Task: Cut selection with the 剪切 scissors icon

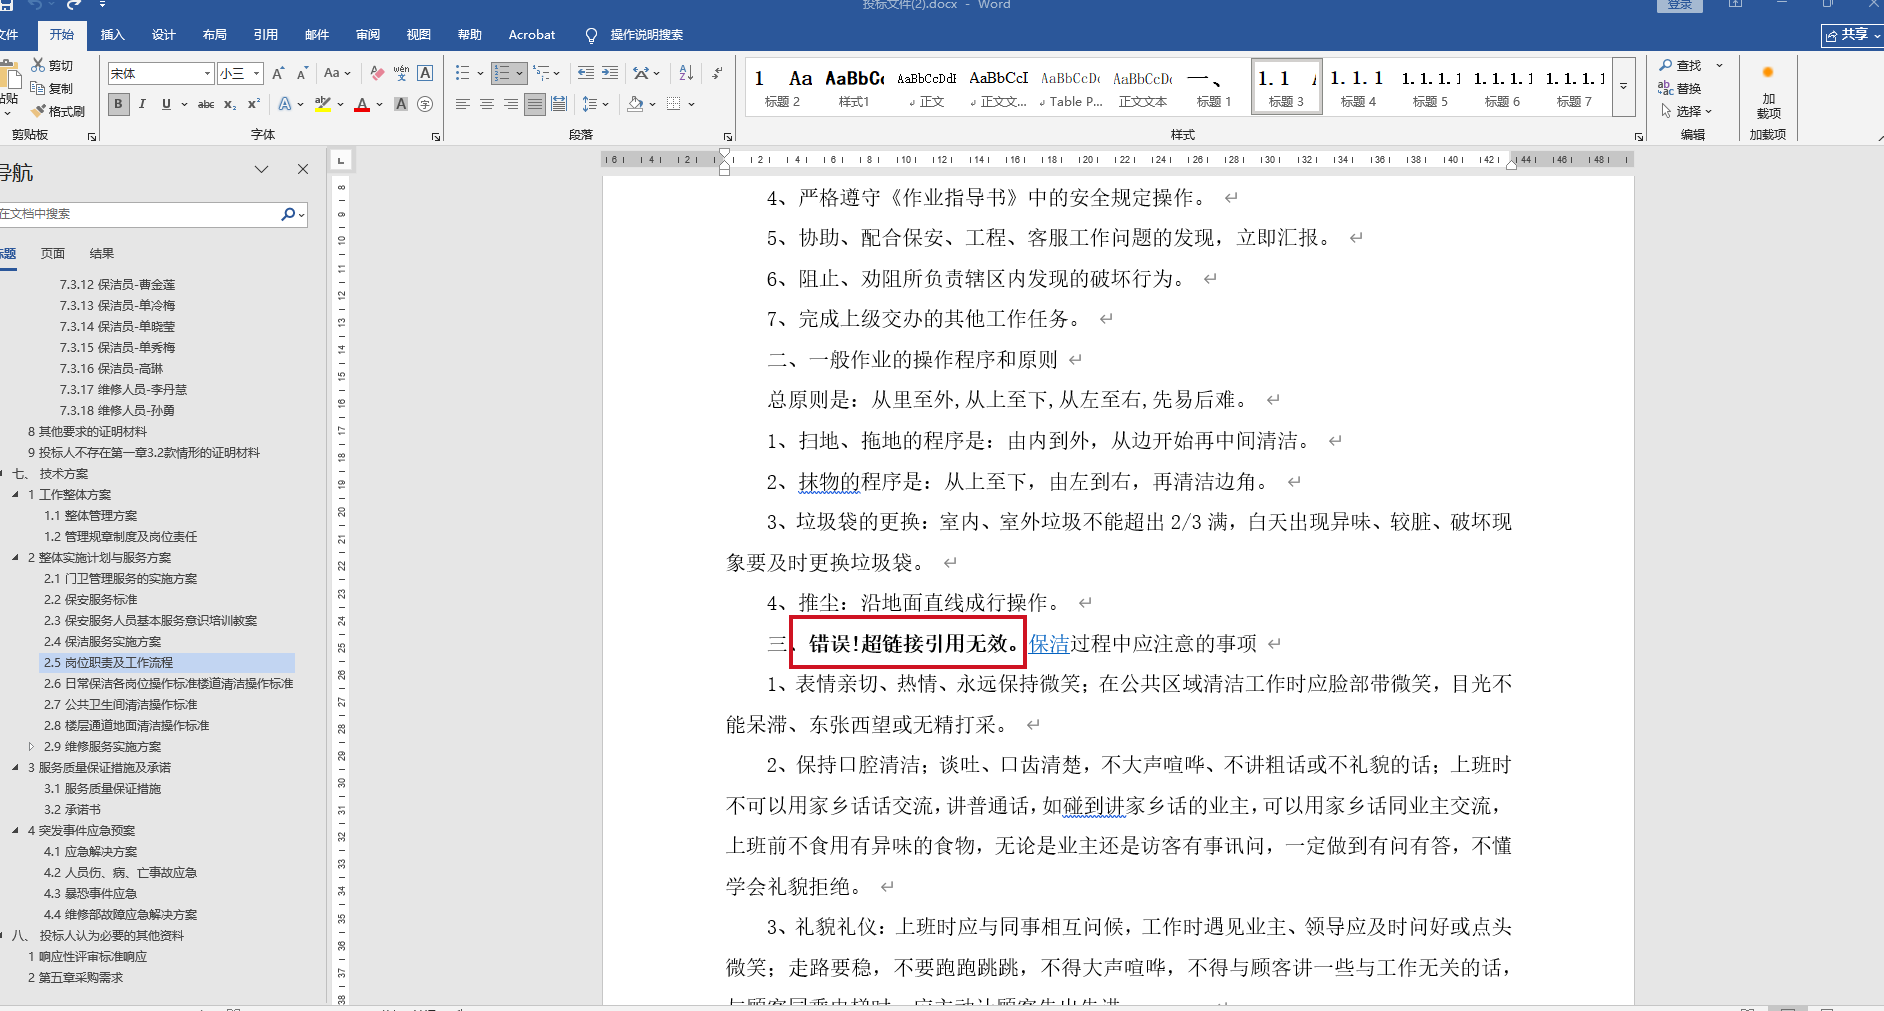Action: (52, 65)
